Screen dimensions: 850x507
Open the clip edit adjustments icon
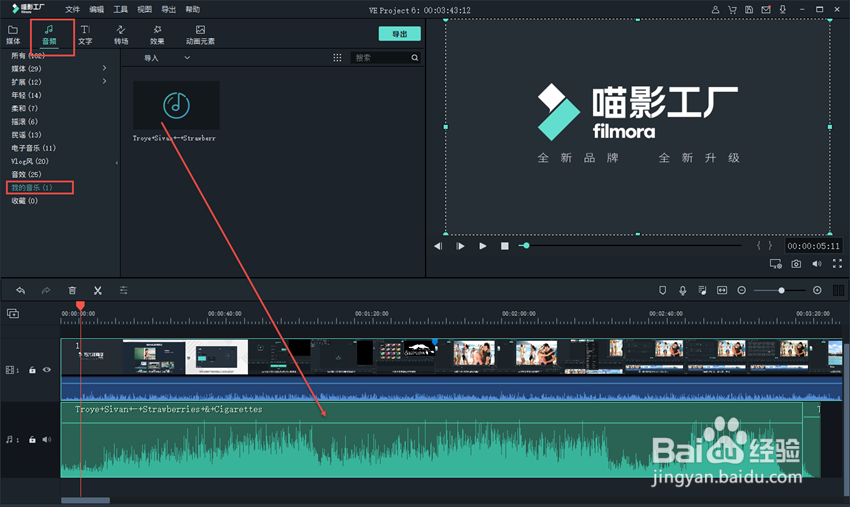pos(124,291)
